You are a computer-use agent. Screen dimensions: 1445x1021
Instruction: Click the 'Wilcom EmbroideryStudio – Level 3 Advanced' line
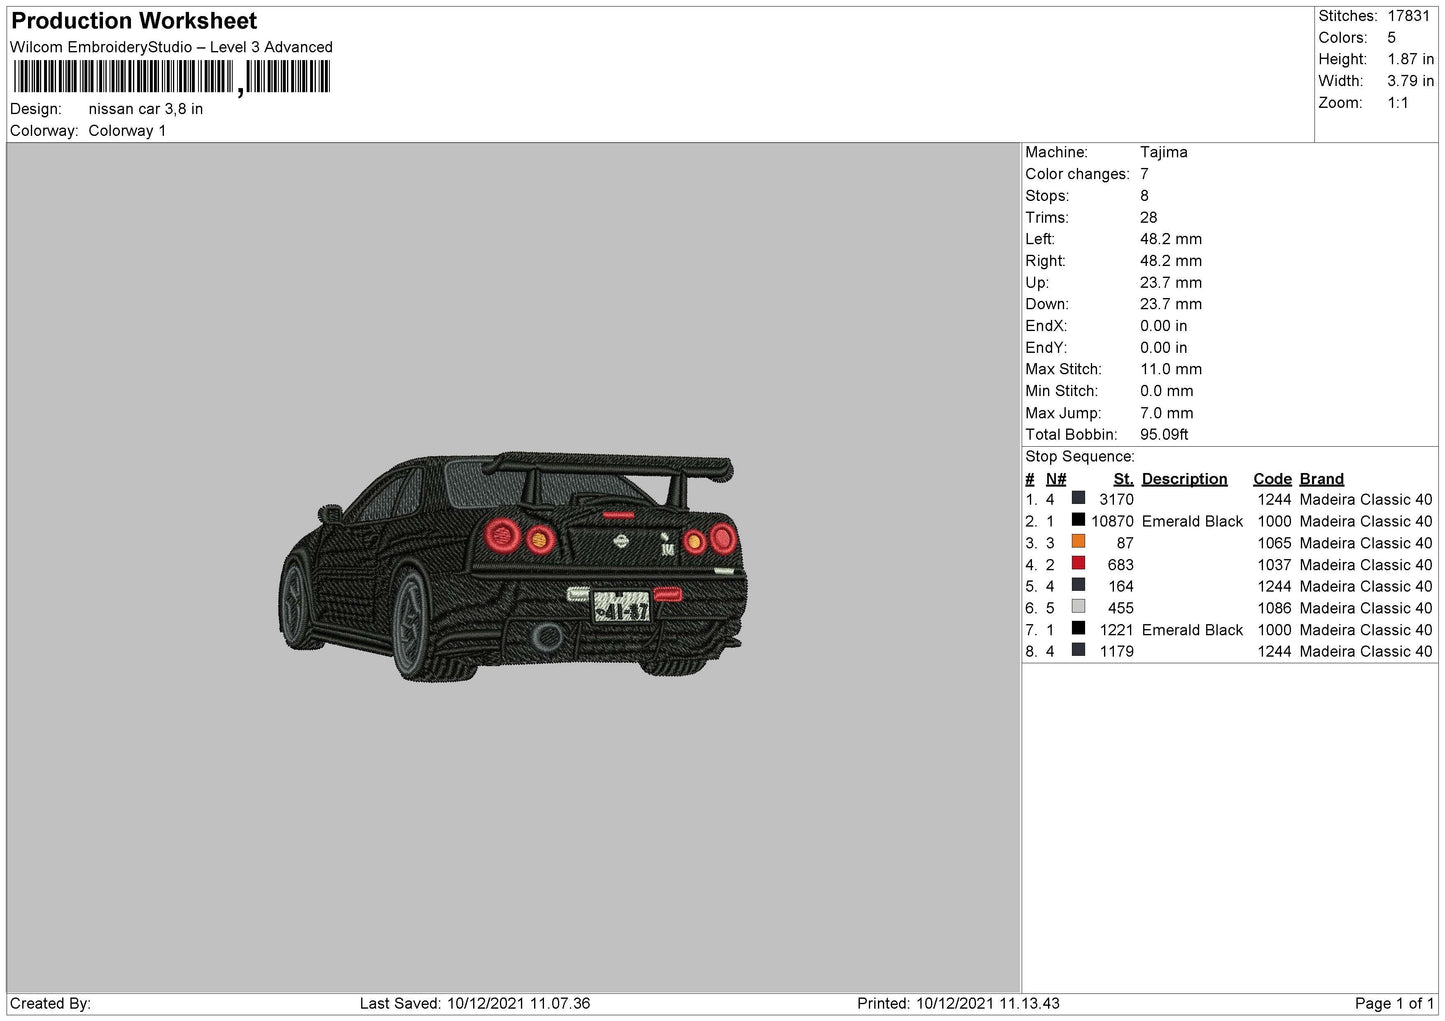(x=171, y=47)
